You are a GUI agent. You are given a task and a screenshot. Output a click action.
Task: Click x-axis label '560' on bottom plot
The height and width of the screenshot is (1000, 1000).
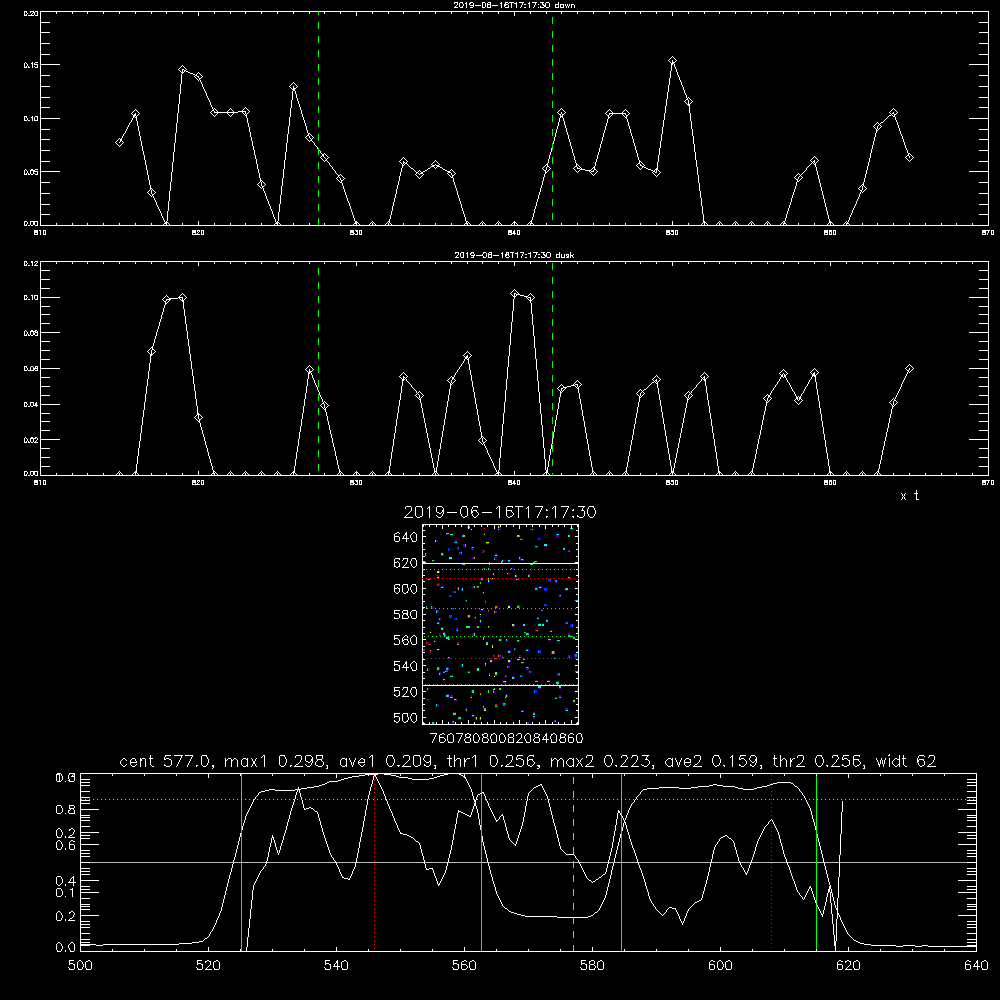click(x=464, y=966)
